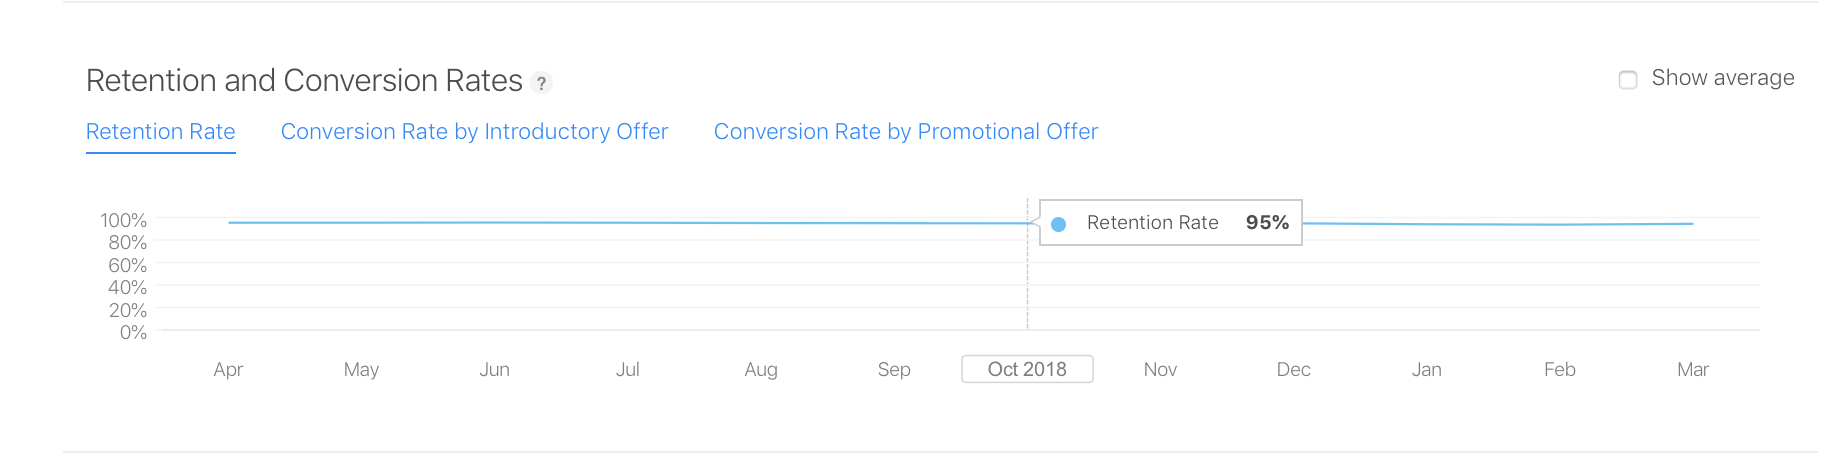Open Conversion Rate by Introductory Offer tab
This screenshot has width=1828, height=466.
(474, 132)
